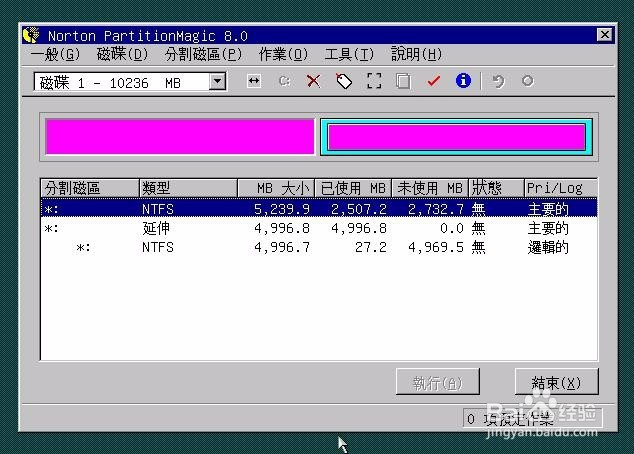This screenshot has width=634, height=454.
Task: Click the 2,507.2 used MB value
Action: [359, 209]
